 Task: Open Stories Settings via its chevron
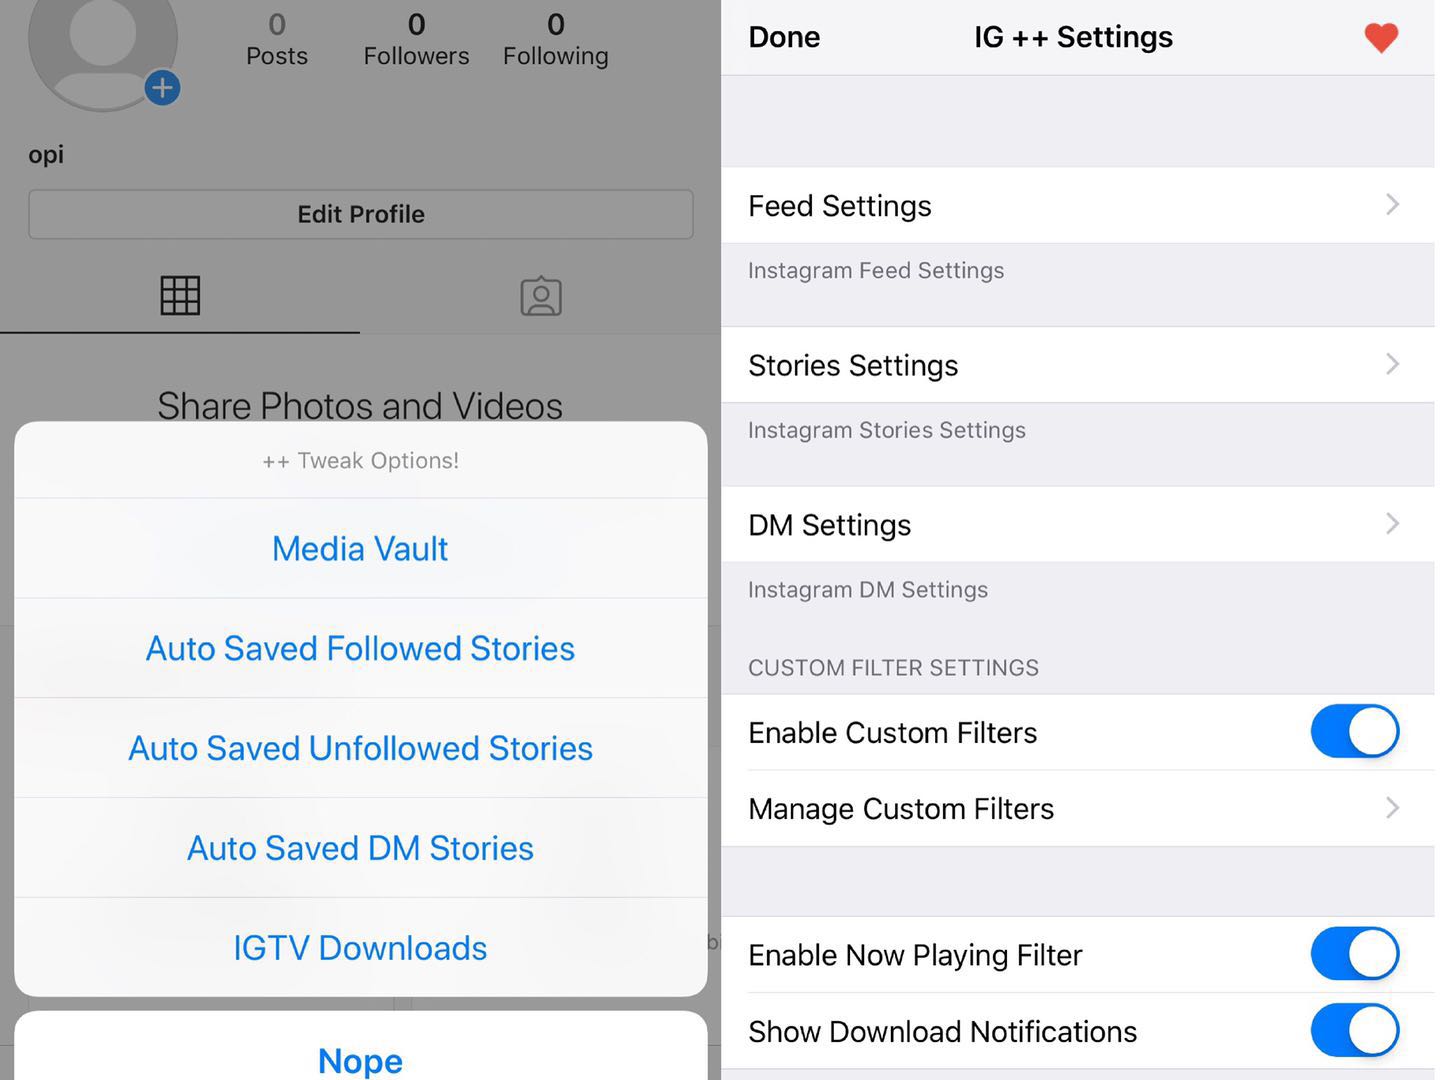[1392, 364]
